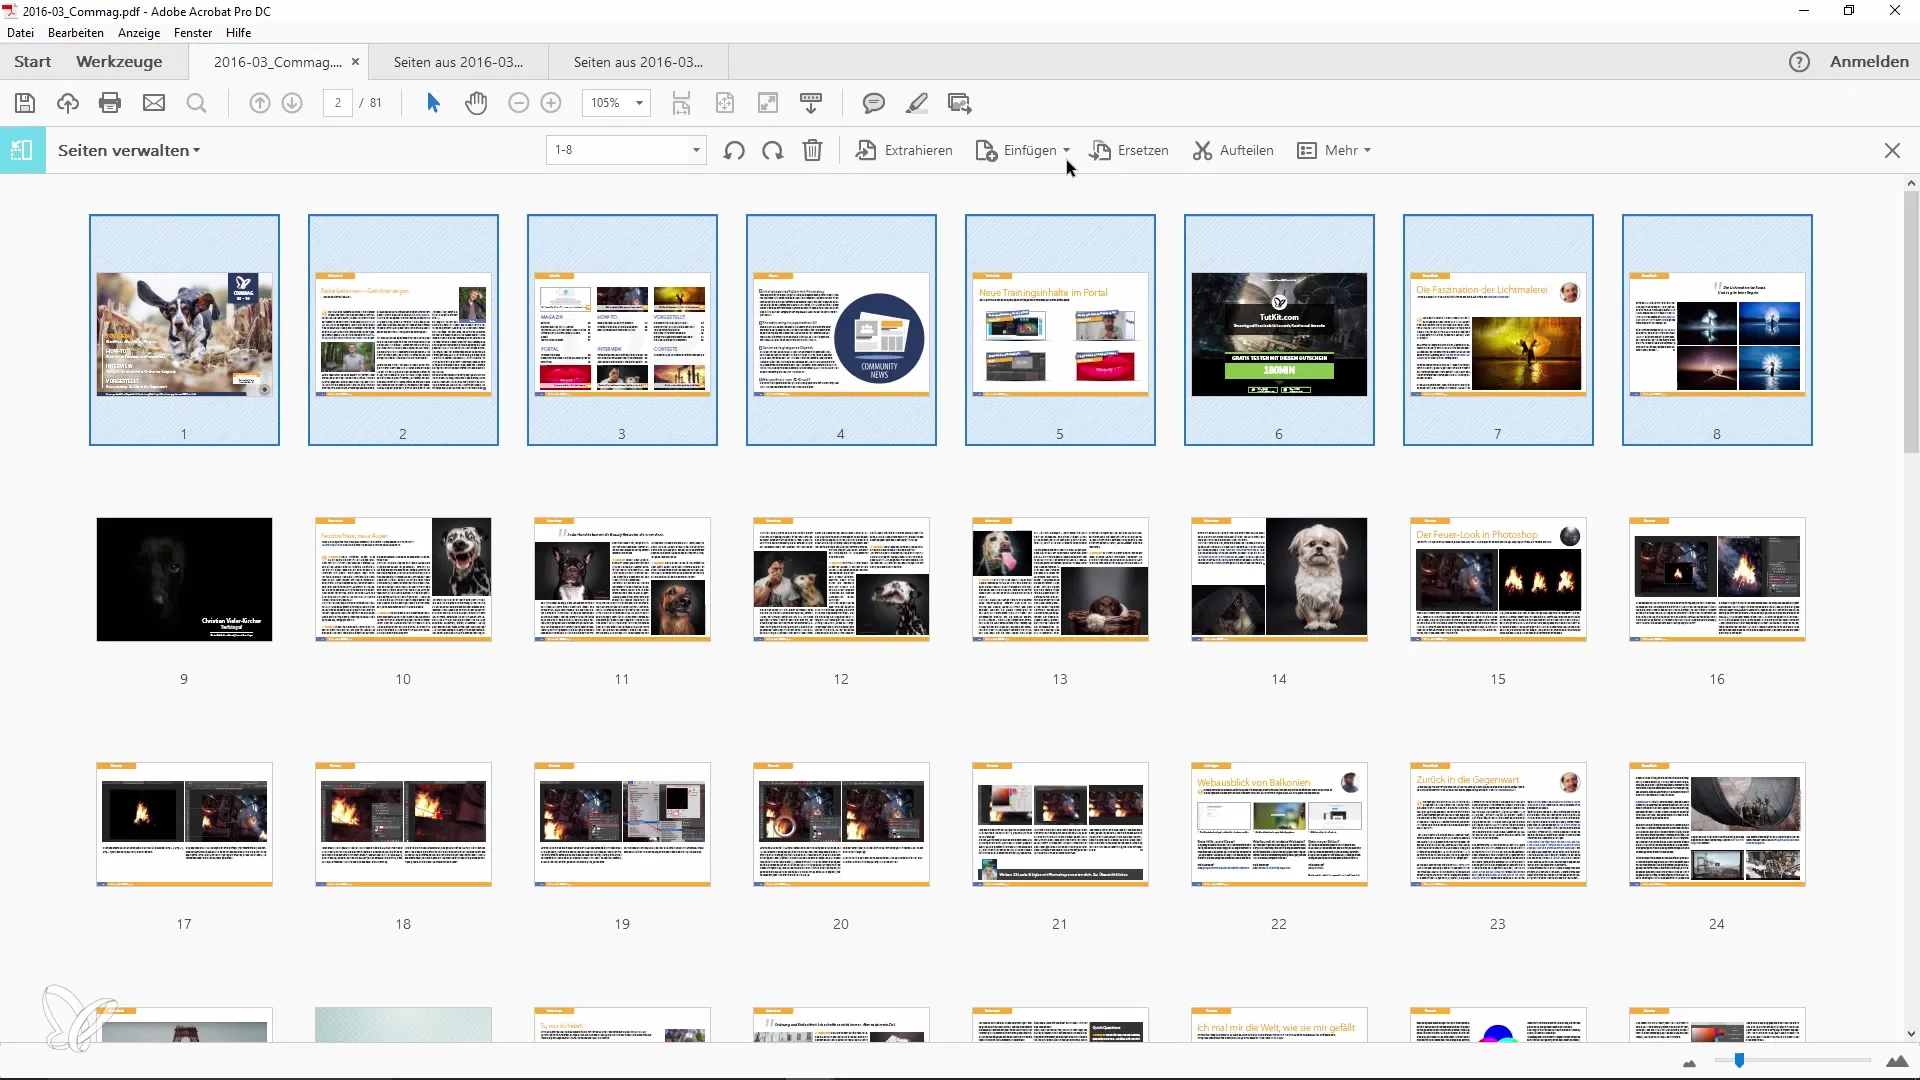Select page 15 Feuer-Look thumbnail

click(1498, 579)
